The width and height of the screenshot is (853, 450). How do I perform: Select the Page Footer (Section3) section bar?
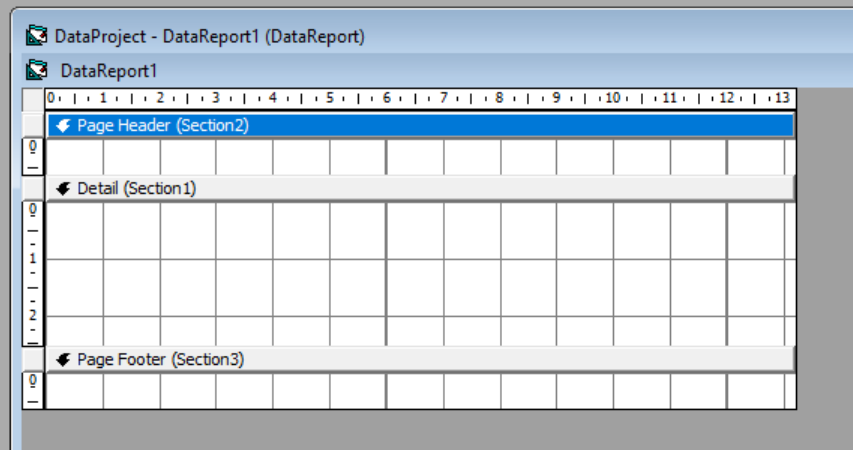tap(421, 360)
